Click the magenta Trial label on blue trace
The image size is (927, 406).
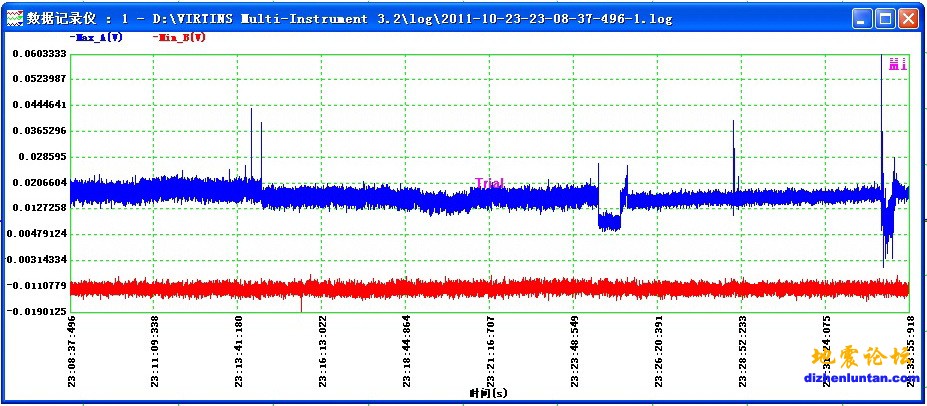[489, 184]
